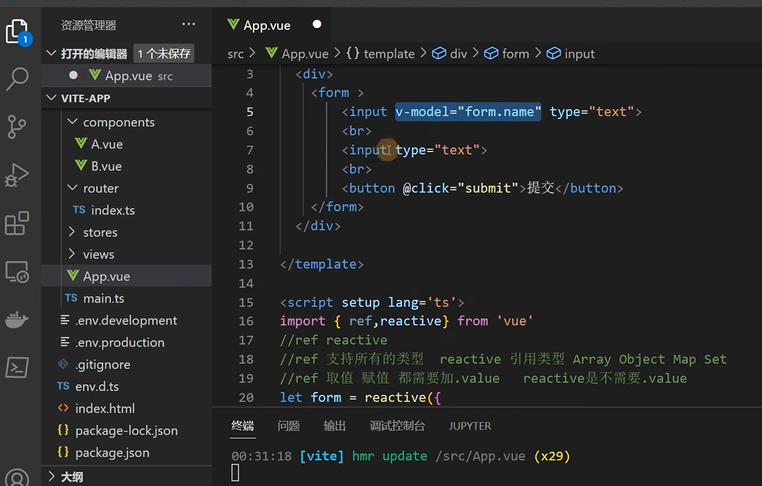This screenshot has height=486, width=762.
Task: Select App.vue in the VITE-APP tree
Action: [x=126, y=276]
